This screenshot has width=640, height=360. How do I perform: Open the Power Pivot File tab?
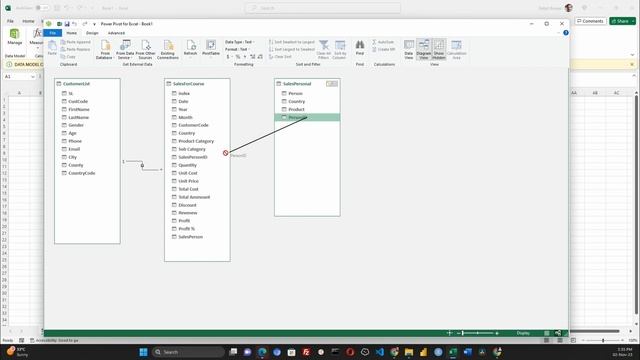pos(53,33)
